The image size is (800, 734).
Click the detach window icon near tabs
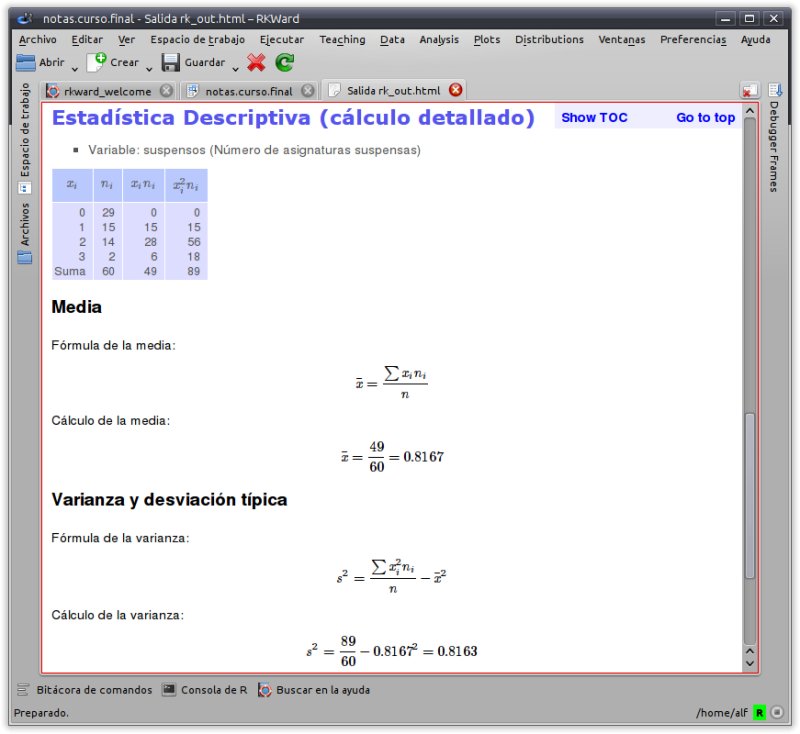click(x=749, y=91)
